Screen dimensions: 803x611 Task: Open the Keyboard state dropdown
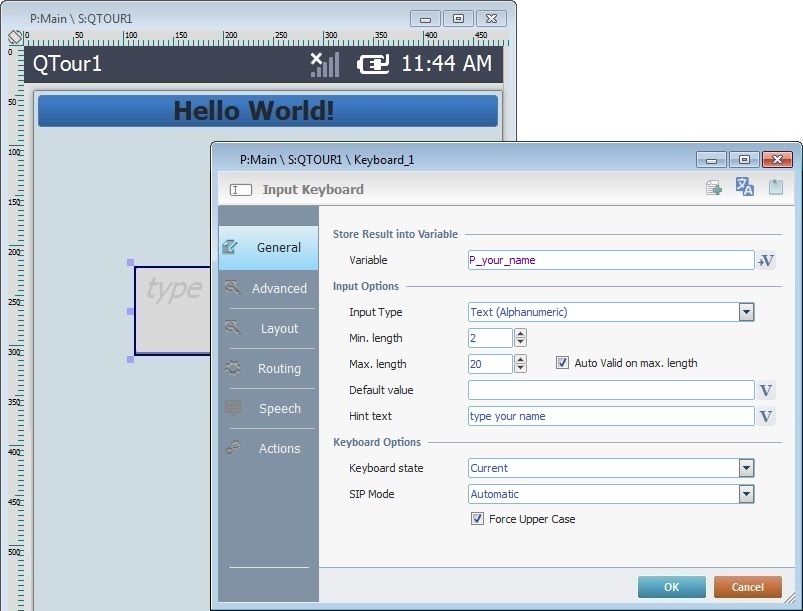746,468
